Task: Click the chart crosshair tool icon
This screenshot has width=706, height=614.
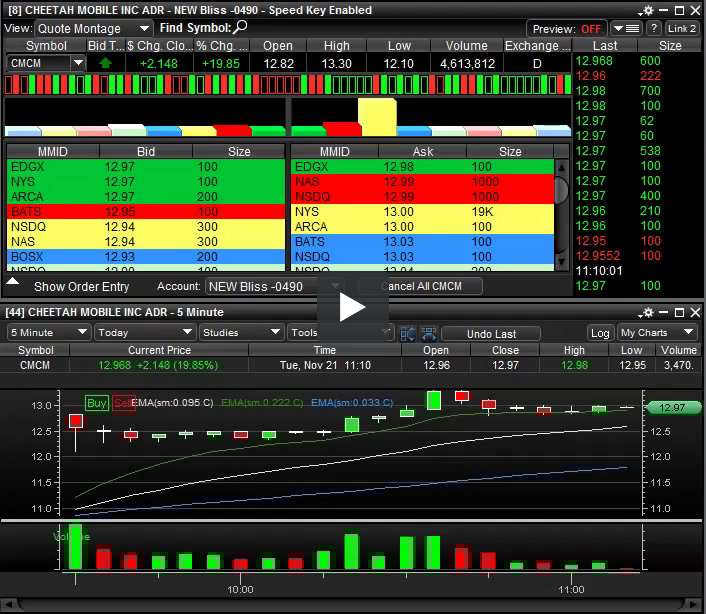Action: point(408,333)
